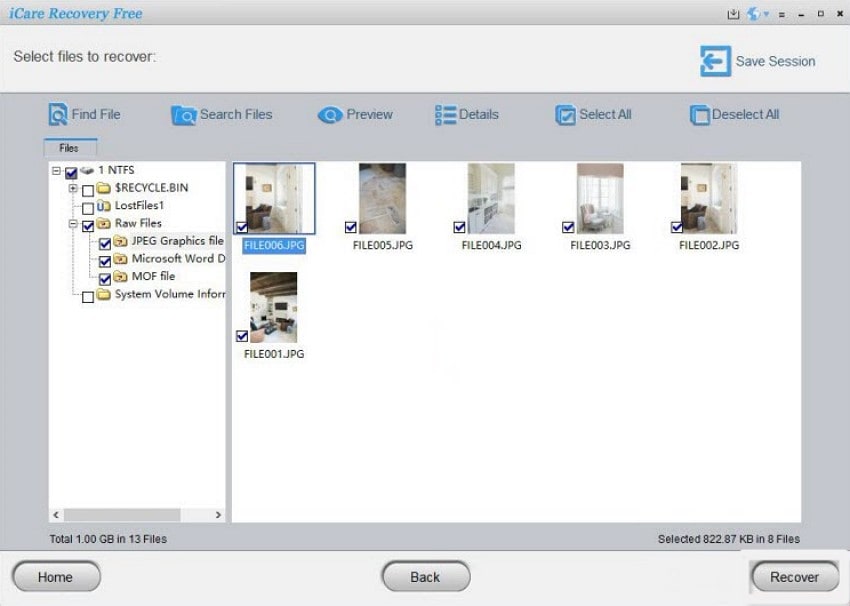
Task: Click the Raw Files folder icon
Action: tap(104, 223)
